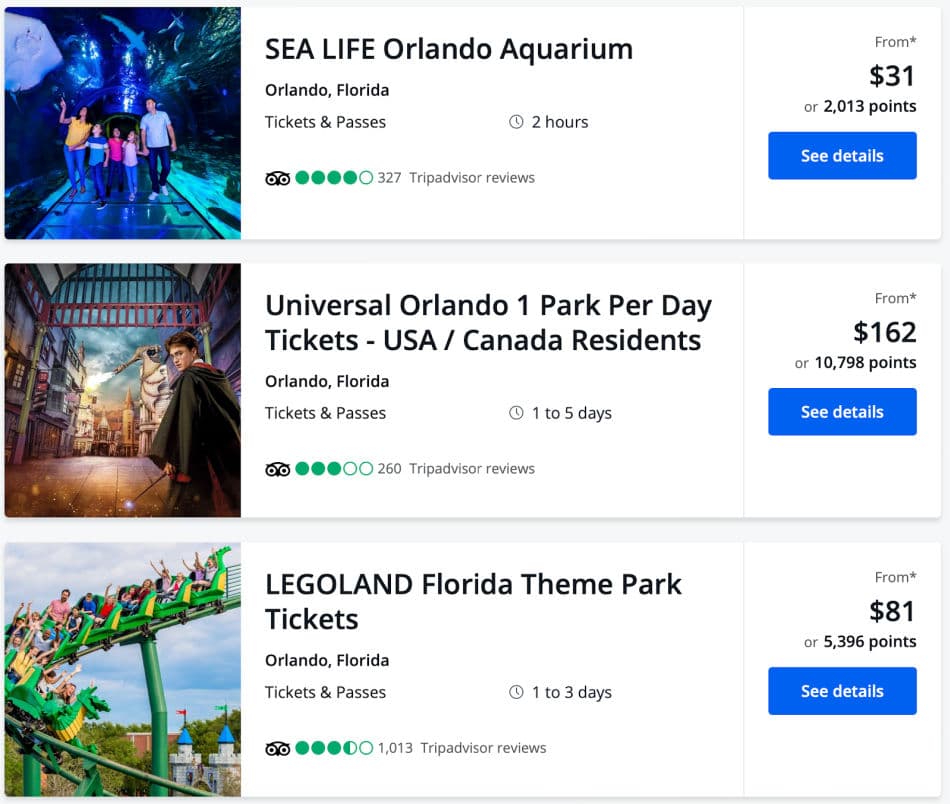The width and height of the screenshot is (950, 804).
Task: Click the clock icon beside 1 to 5 days
Action: [516, 413]
